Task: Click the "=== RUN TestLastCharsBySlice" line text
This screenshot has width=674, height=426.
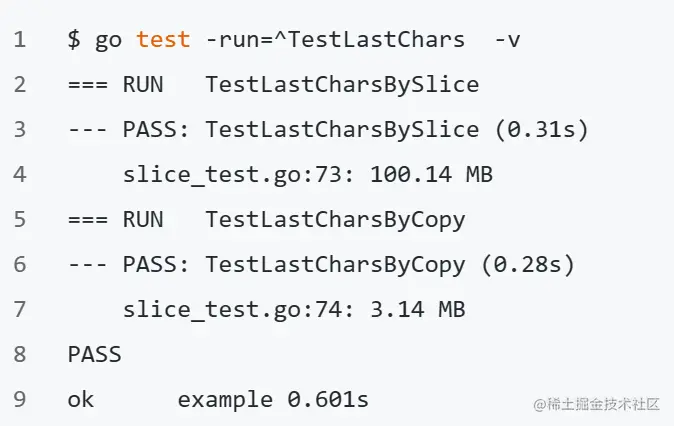Action: [x=273, y=85]
